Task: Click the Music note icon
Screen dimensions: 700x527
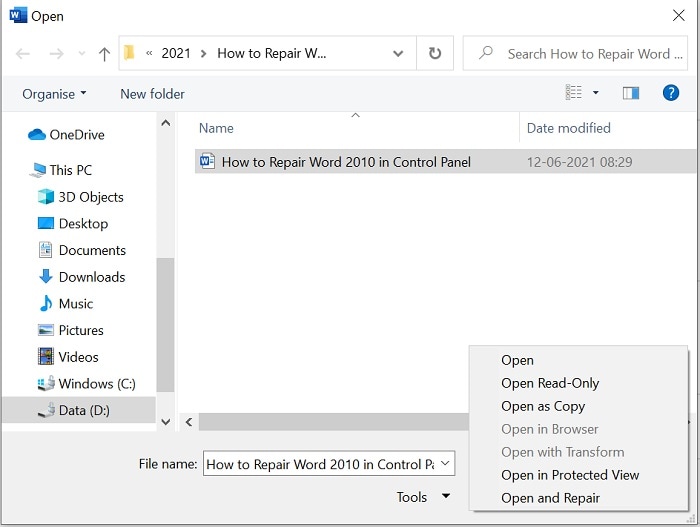Action: (46, 303)
